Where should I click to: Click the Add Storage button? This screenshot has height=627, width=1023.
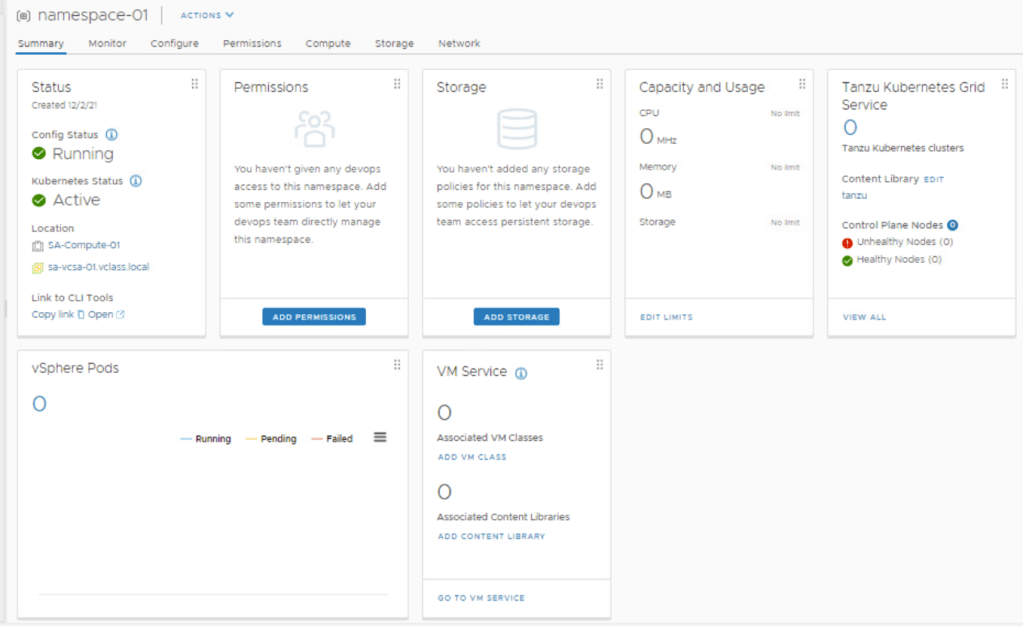[x=516, y=317]
